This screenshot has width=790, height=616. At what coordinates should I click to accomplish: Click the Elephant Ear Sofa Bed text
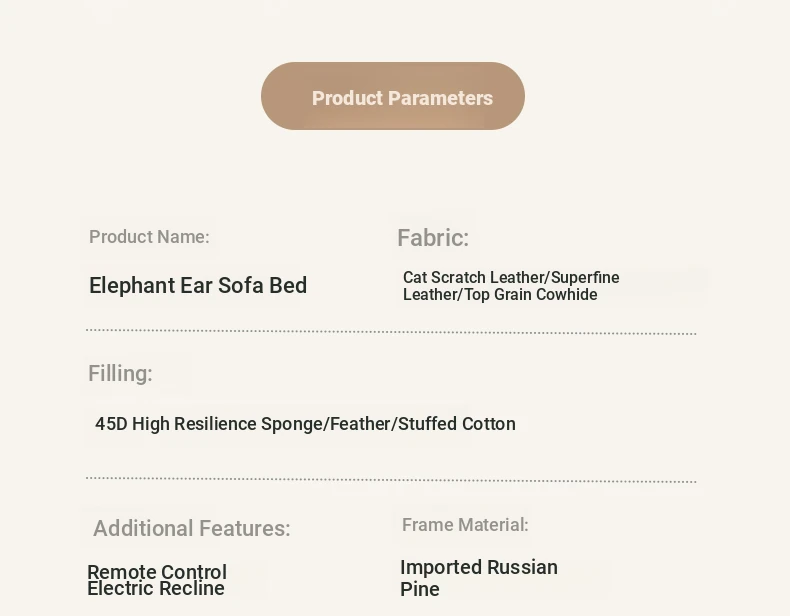198,286
